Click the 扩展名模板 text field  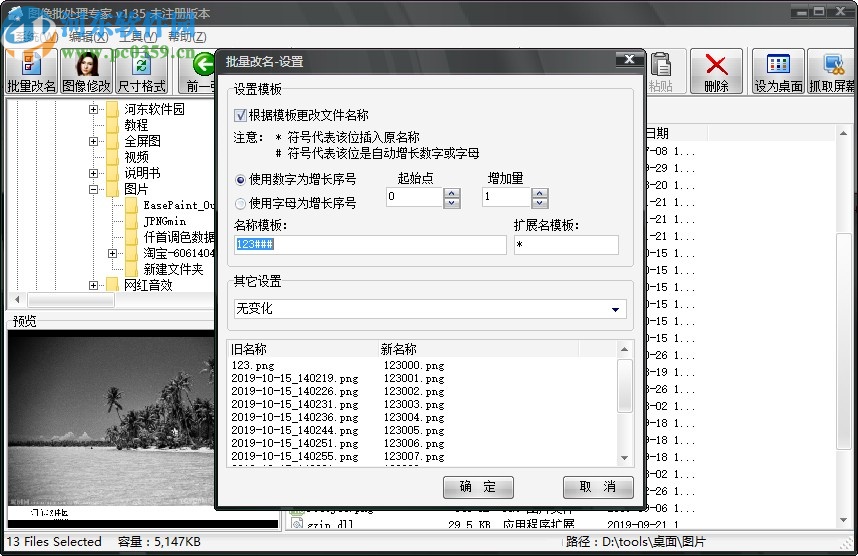point(566,245)
